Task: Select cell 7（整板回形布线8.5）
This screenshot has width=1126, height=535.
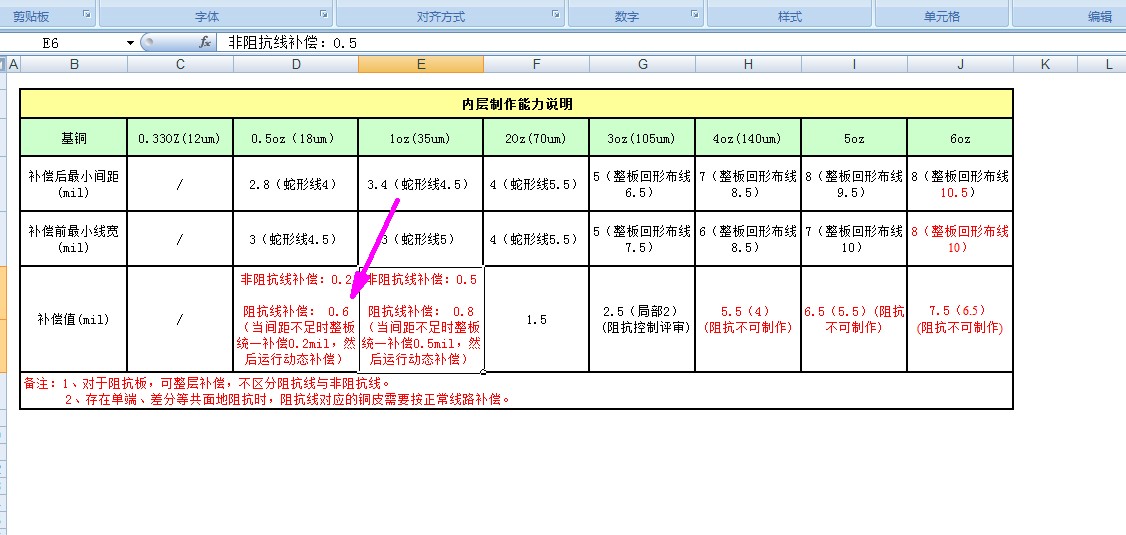Action: point(748,184)
